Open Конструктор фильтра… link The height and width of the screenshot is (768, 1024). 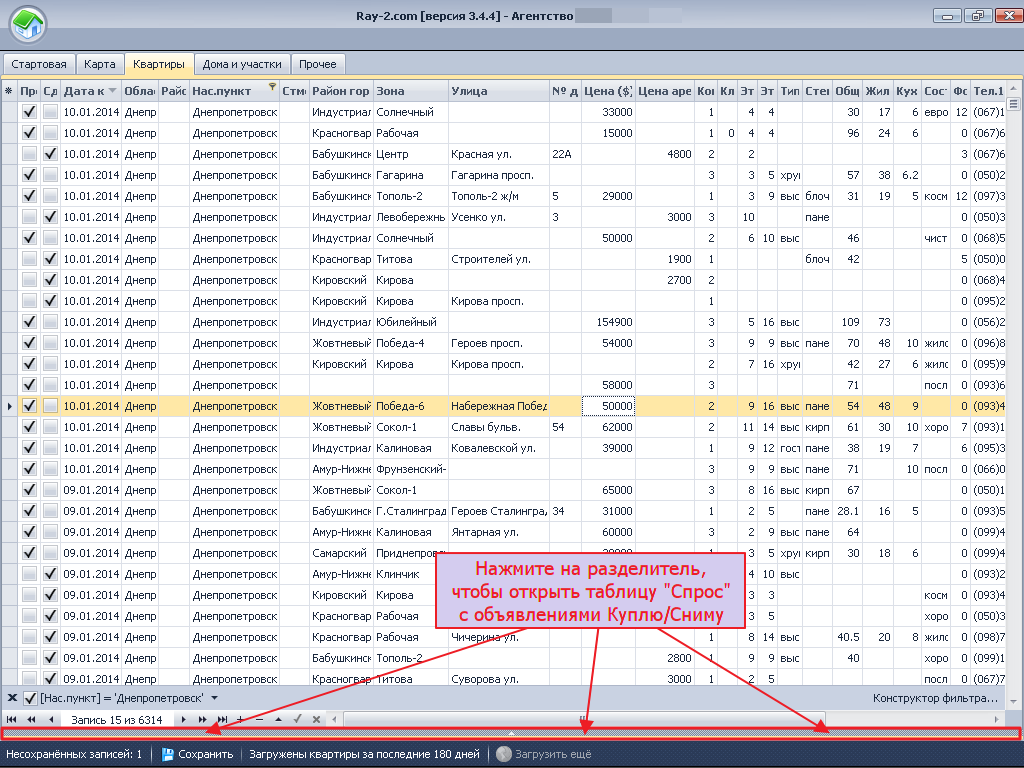935,698
